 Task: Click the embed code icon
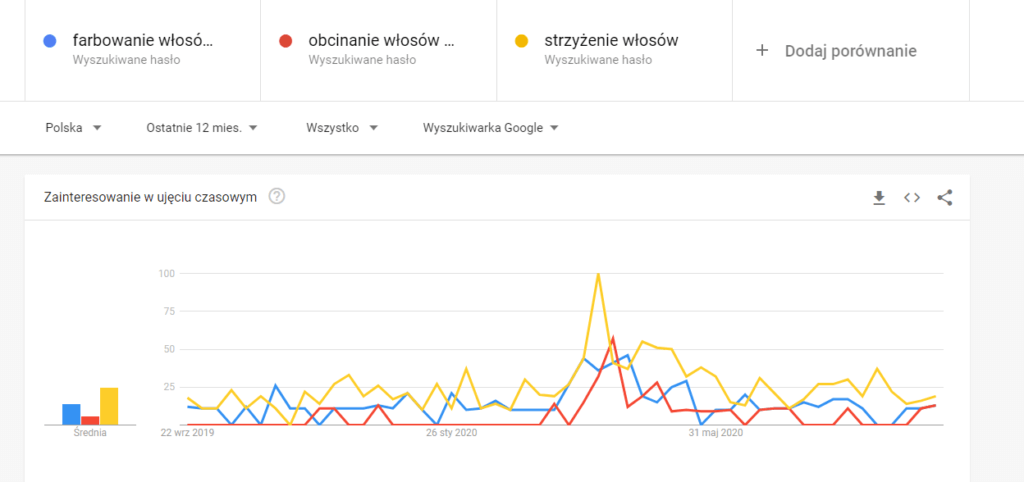click(x=911, y=198)
